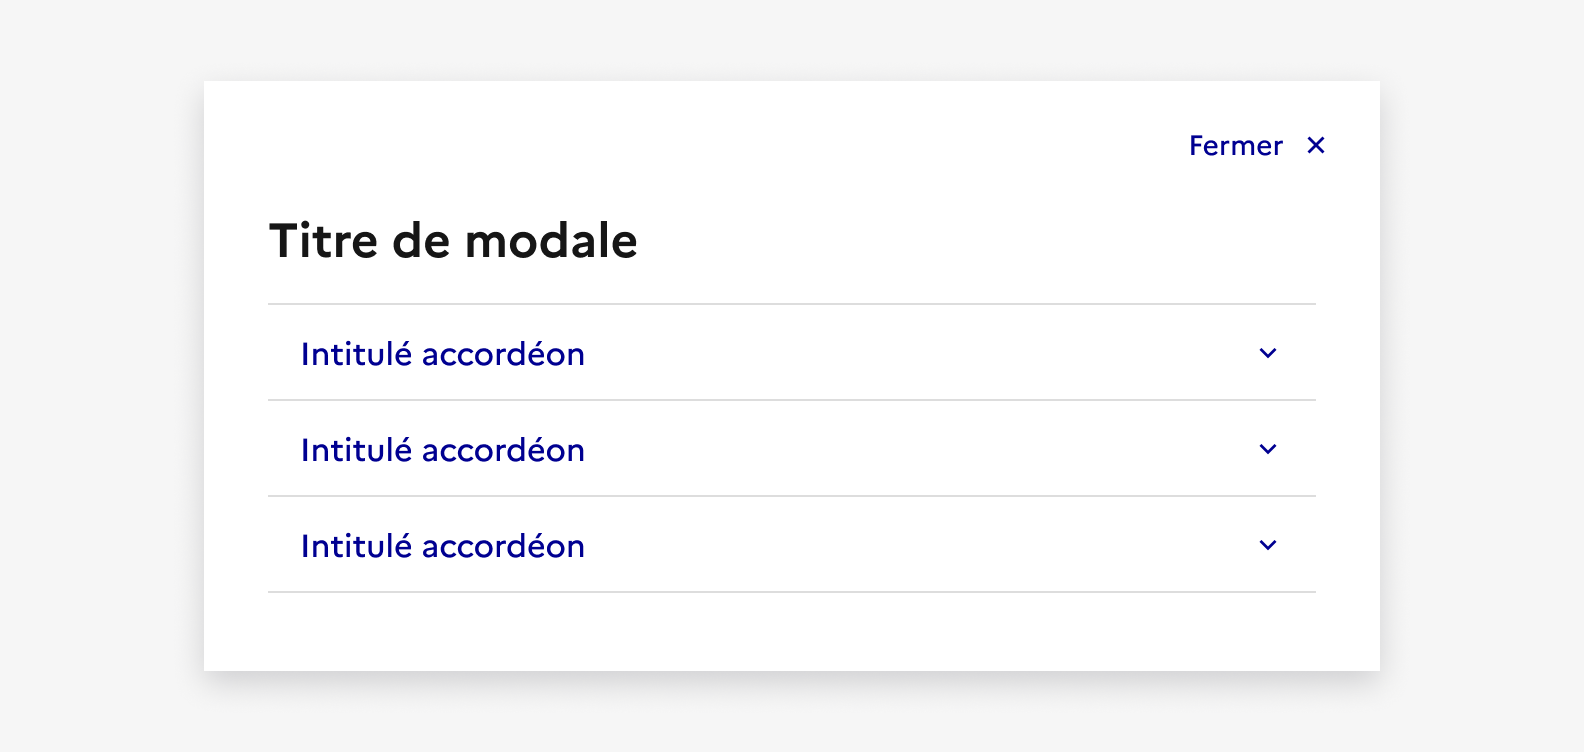The width and height of the screenshot is (1584, 752).
Task: Click the Titre de modale heading
Action: pyautogui.click(x=453, y=241)
